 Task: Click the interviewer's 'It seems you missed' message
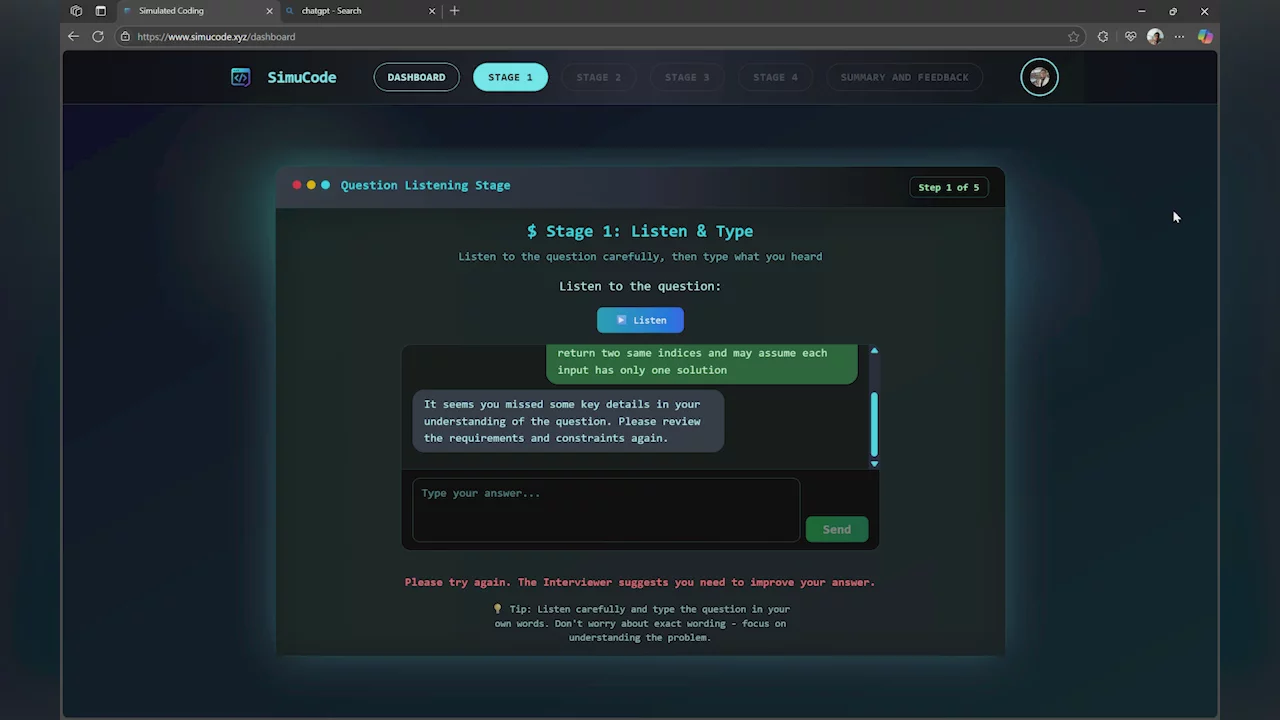tap(568, 421)
